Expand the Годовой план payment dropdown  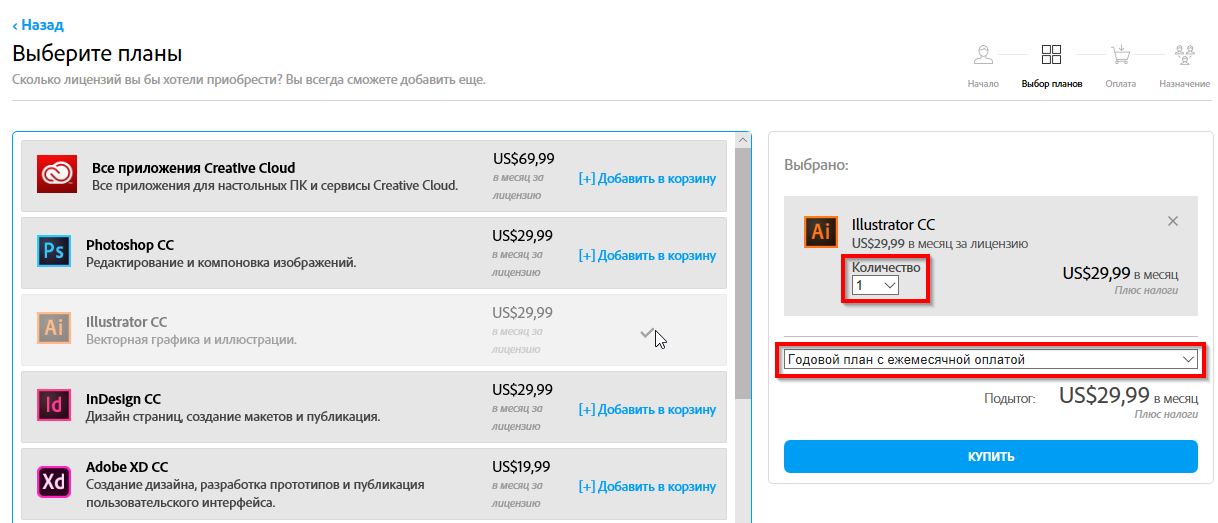(990, 359)
